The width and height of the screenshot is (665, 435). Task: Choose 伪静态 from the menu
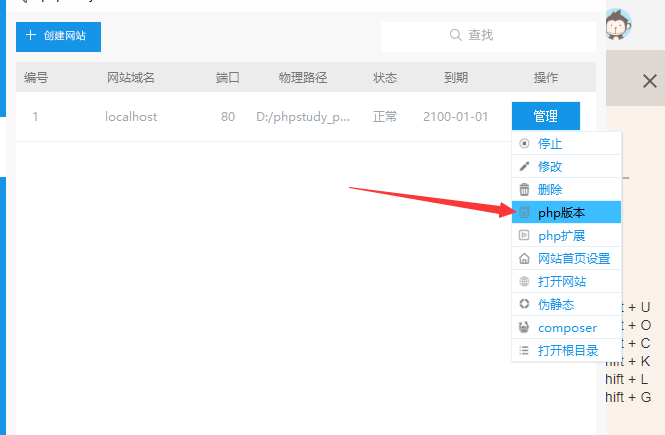567,304
